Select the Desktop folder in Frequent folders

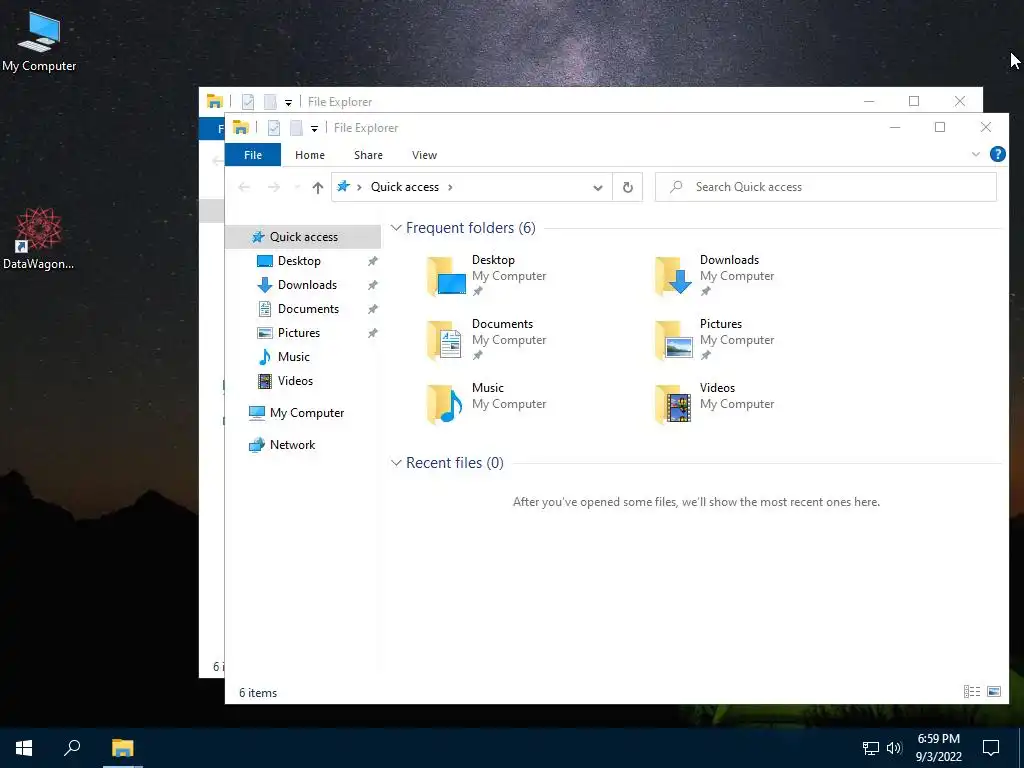[x=486, y=275]
